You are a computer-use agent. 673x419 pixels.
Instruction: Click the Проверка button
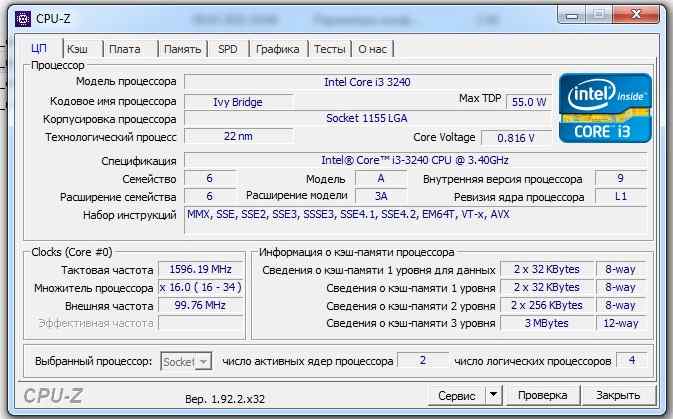coord(543,395)
